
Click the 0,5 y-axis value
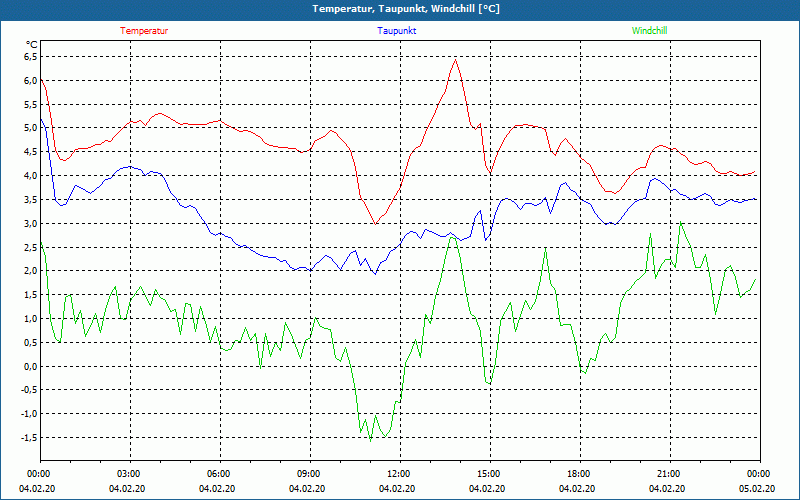coord(31,342)
